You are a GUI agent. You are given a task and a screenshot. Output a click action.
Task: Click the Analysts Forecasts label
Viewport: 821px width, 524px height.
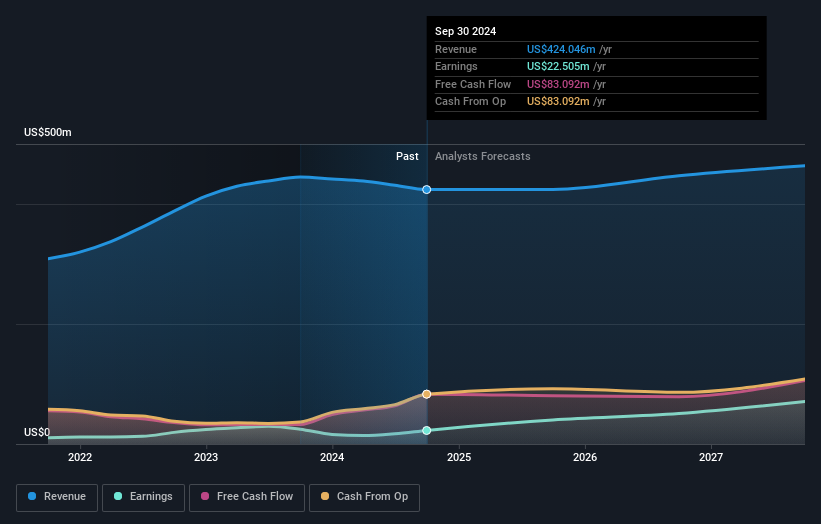[x=483, y=157]
